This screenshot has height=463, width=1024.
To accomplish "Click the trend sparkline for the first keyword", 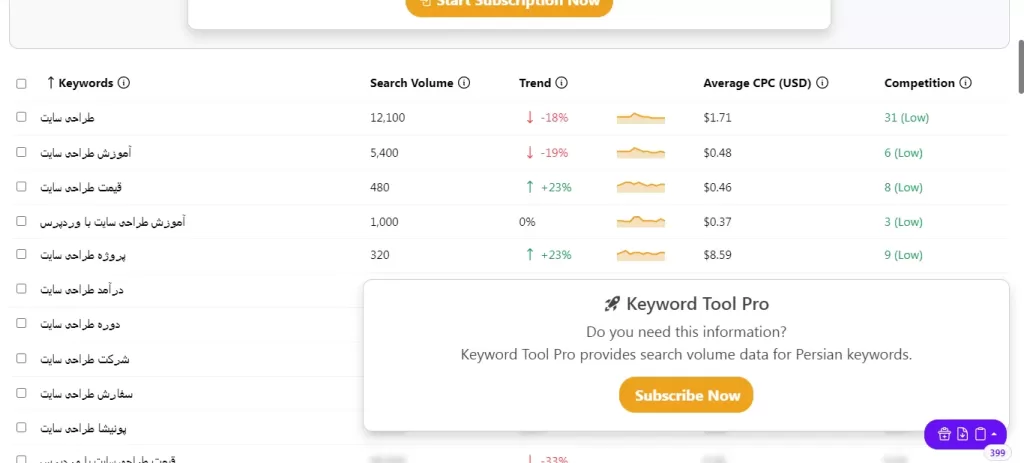I will tap(640, 118).
